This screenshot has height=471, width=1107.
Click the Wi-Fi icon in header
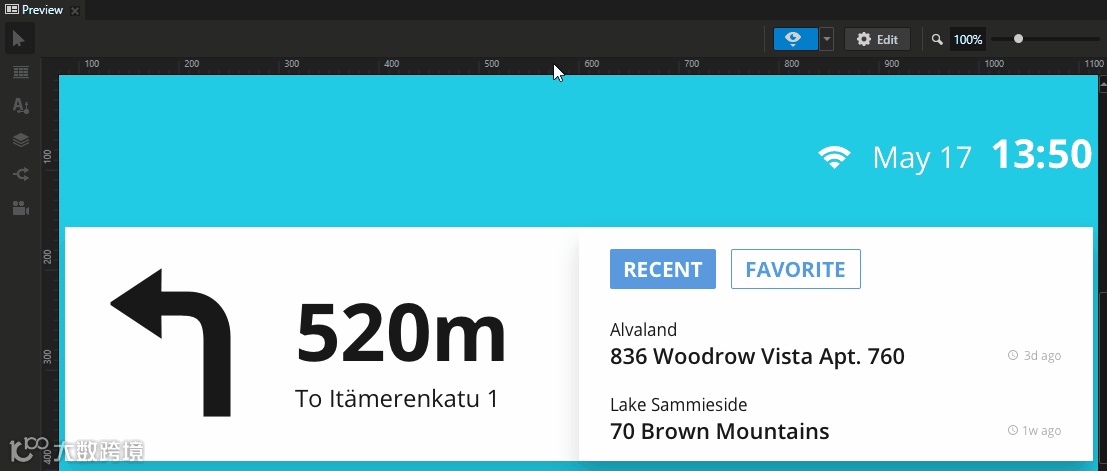coord(834,156)
